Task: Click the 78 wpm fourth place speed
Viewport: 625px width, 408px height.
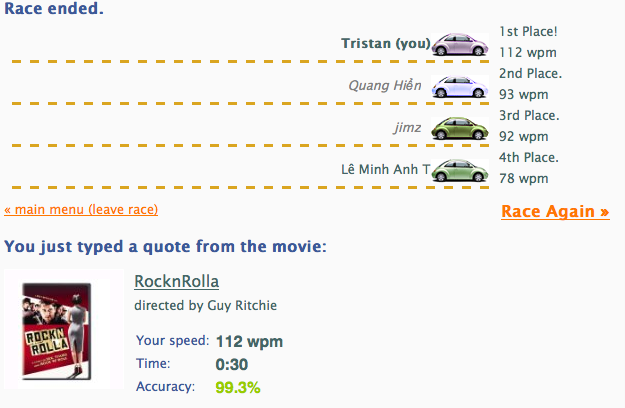Action: (x=523, y=178)
